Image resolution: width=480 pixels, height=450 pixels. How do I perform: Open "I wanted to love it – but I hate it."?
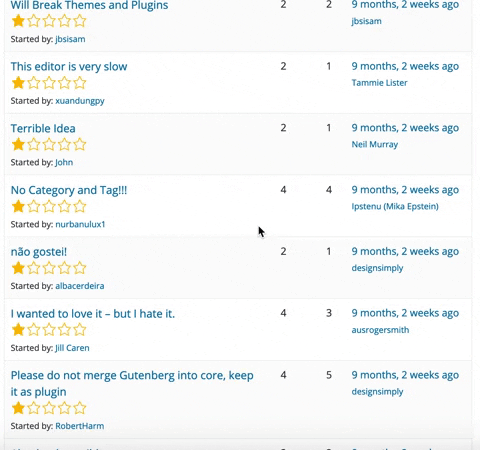point(93,314)
